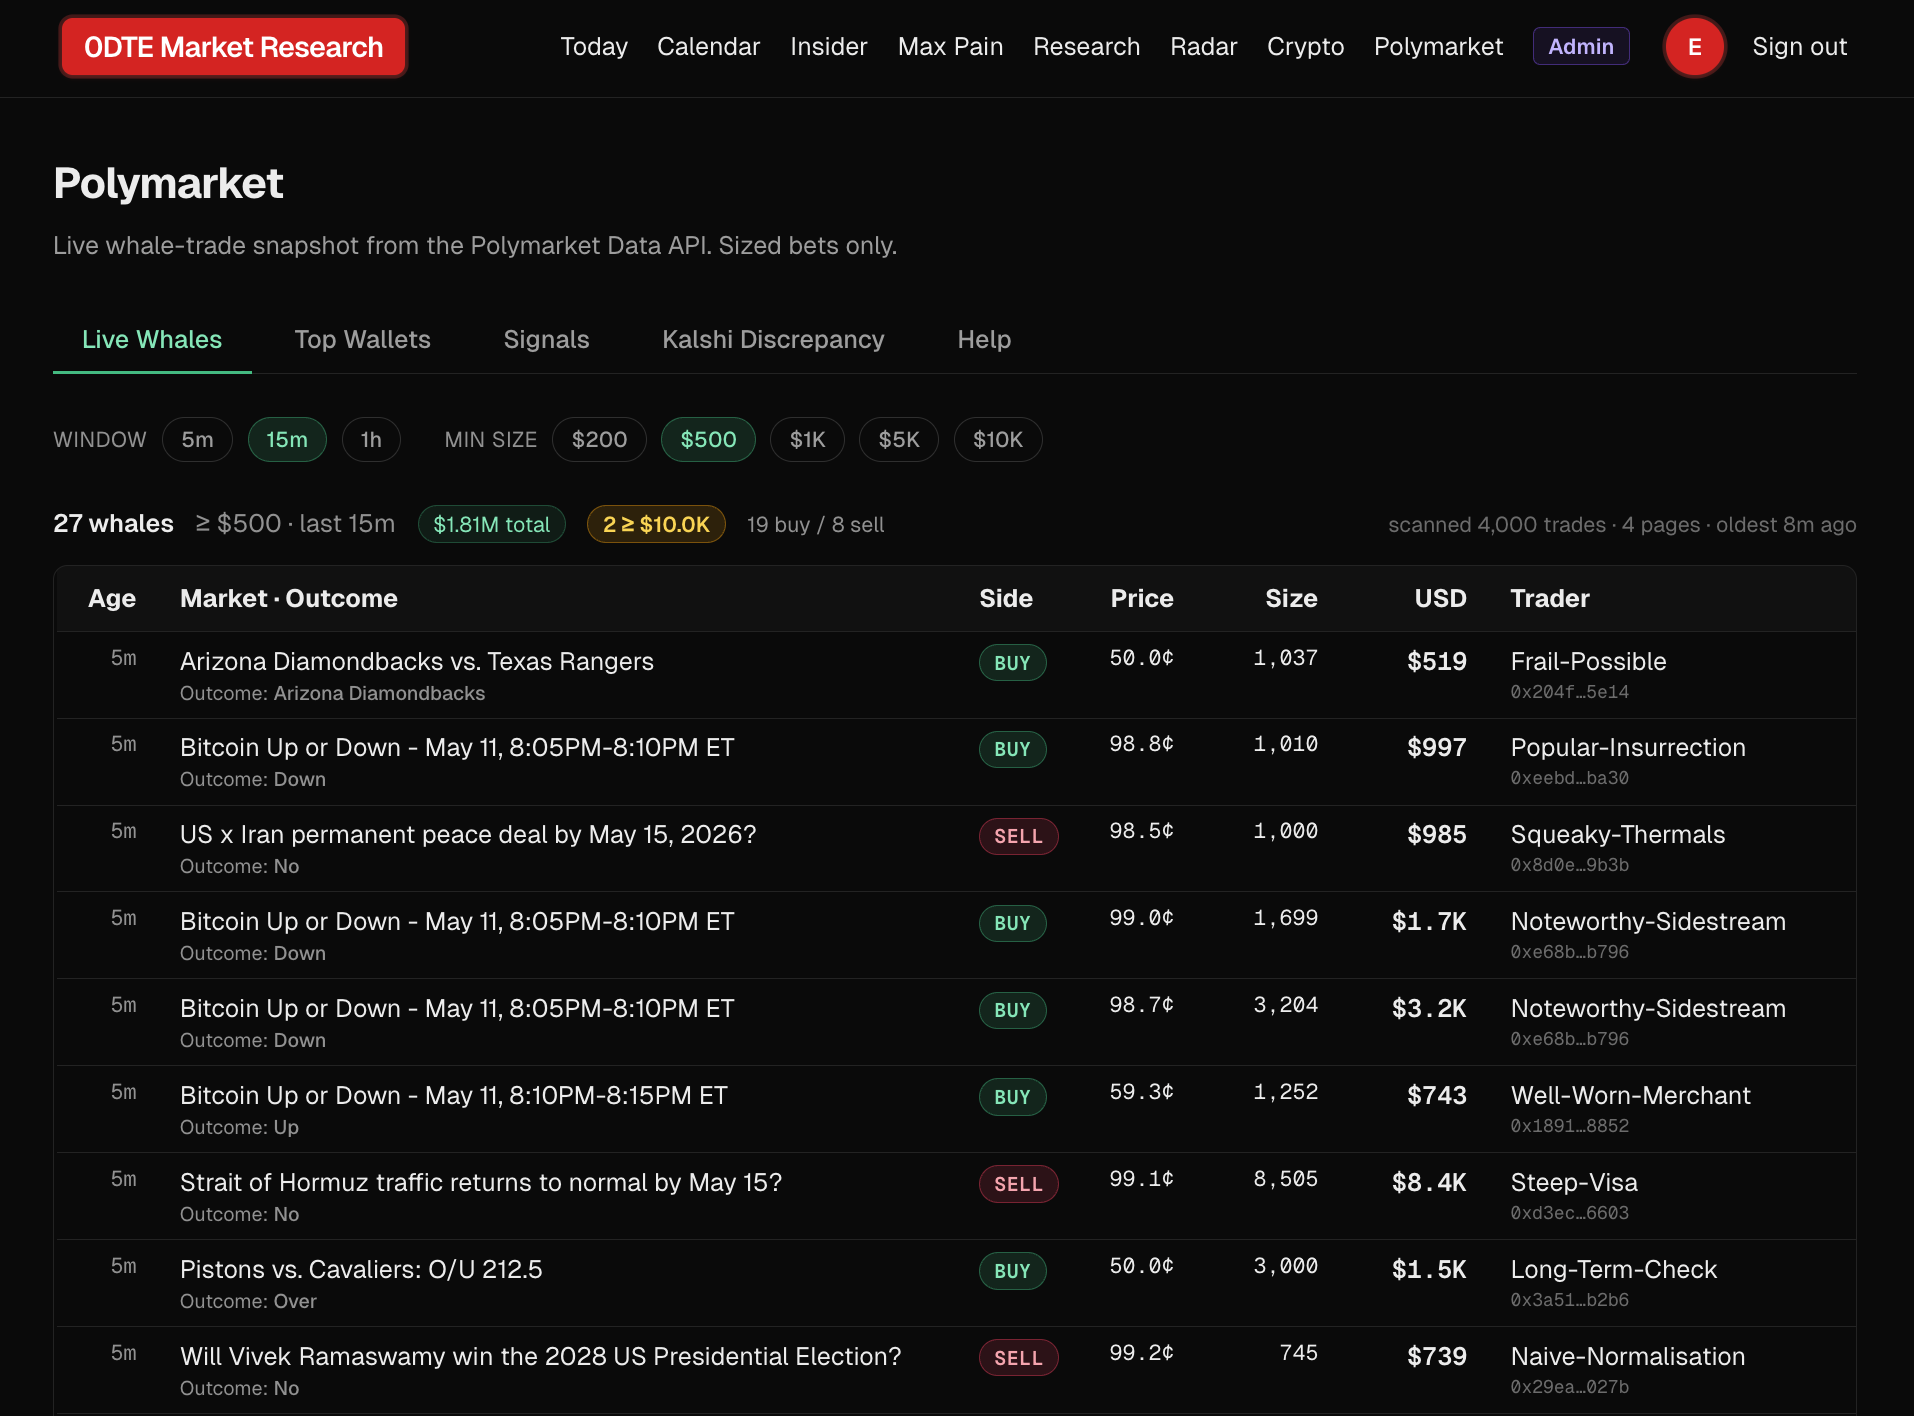Open the Calendar nav link
Image resolution: width=1914 pixels, height=1416 pixels.
point(708,47)
